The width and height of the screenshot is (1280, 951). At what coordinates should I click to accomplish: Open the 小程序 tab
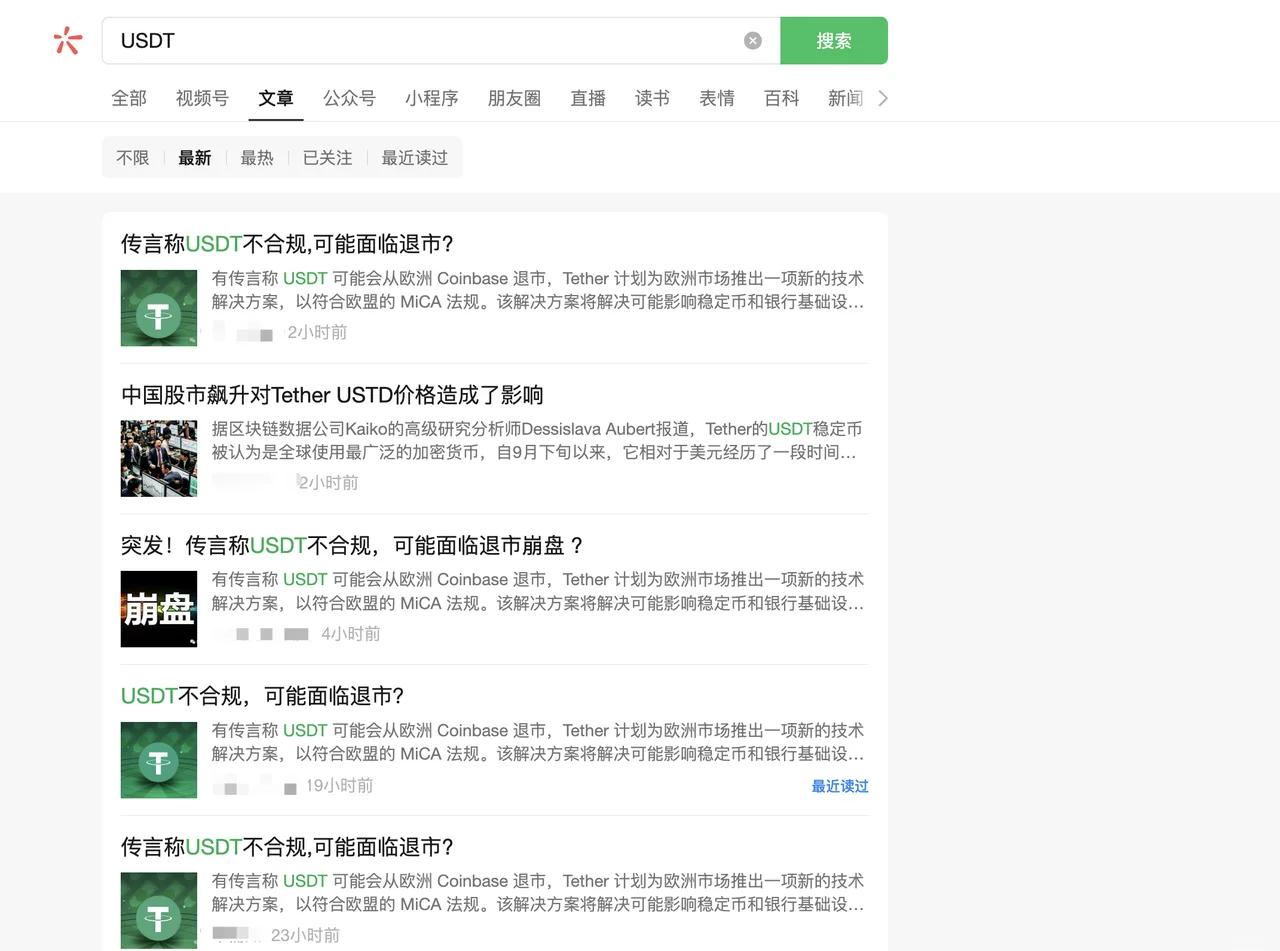click(432, 98)
